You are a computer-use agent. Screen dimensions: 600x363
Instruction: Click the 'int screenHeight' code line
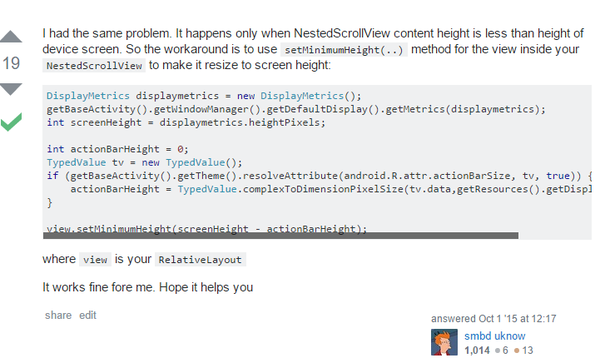(186, 123)
